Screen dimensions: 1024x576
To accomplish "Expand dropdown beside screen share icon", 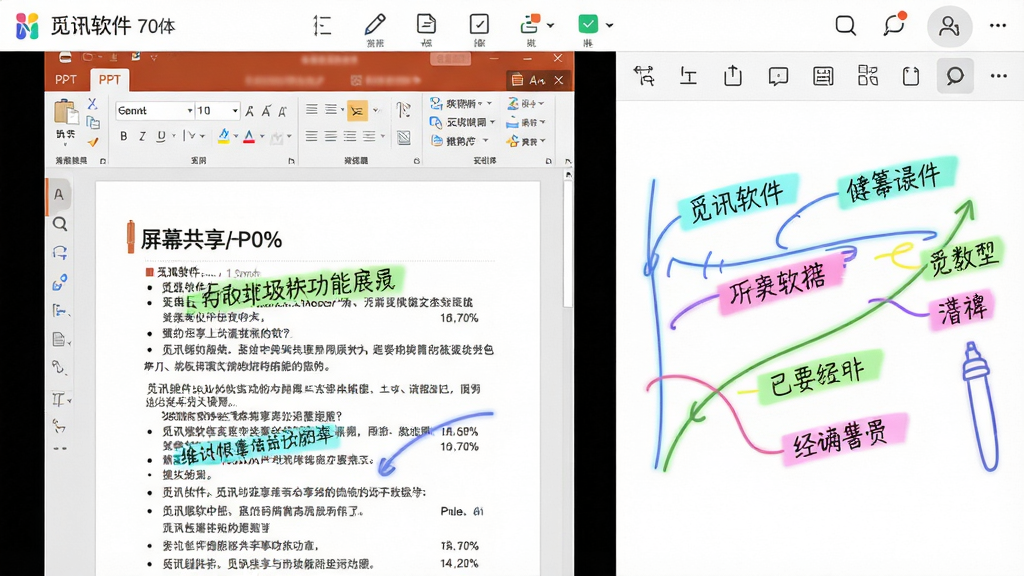I will (551, 25).
